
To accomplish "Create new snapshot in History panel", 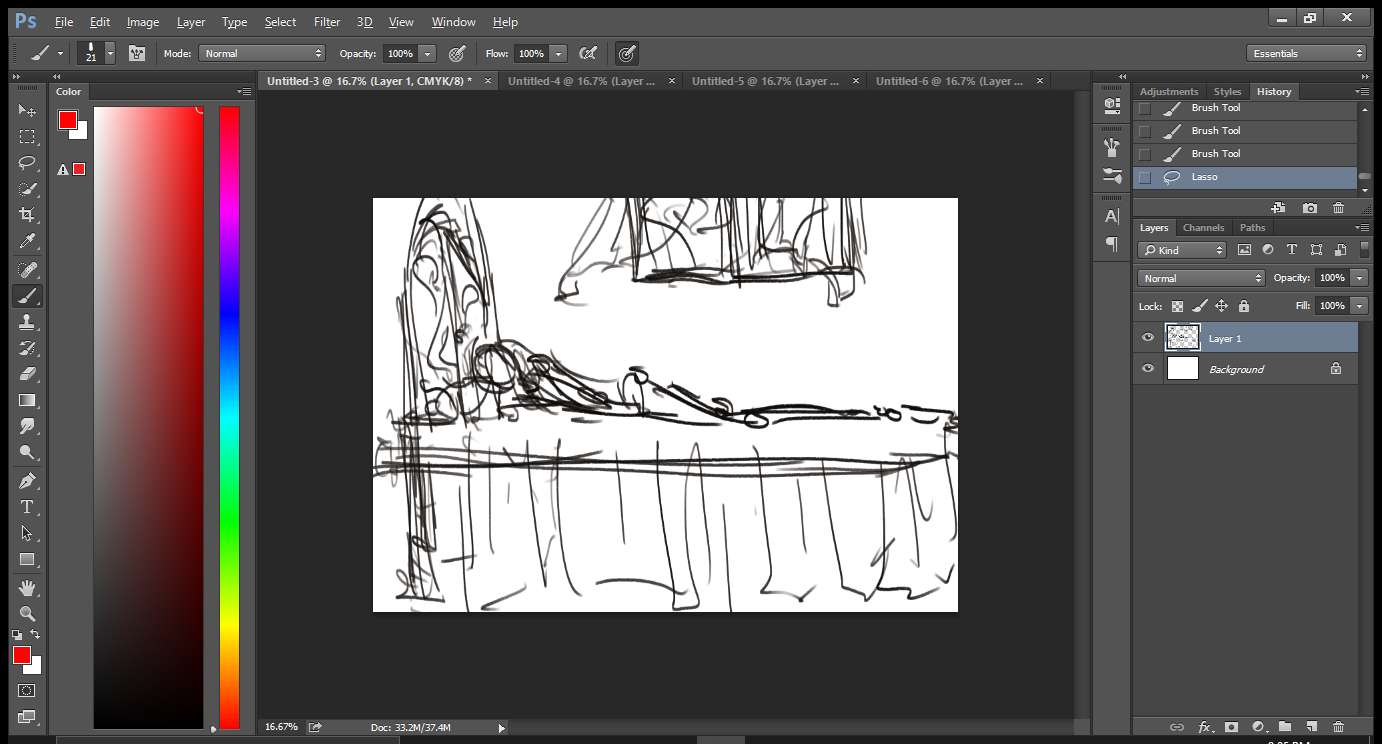I will (1310, 208).
